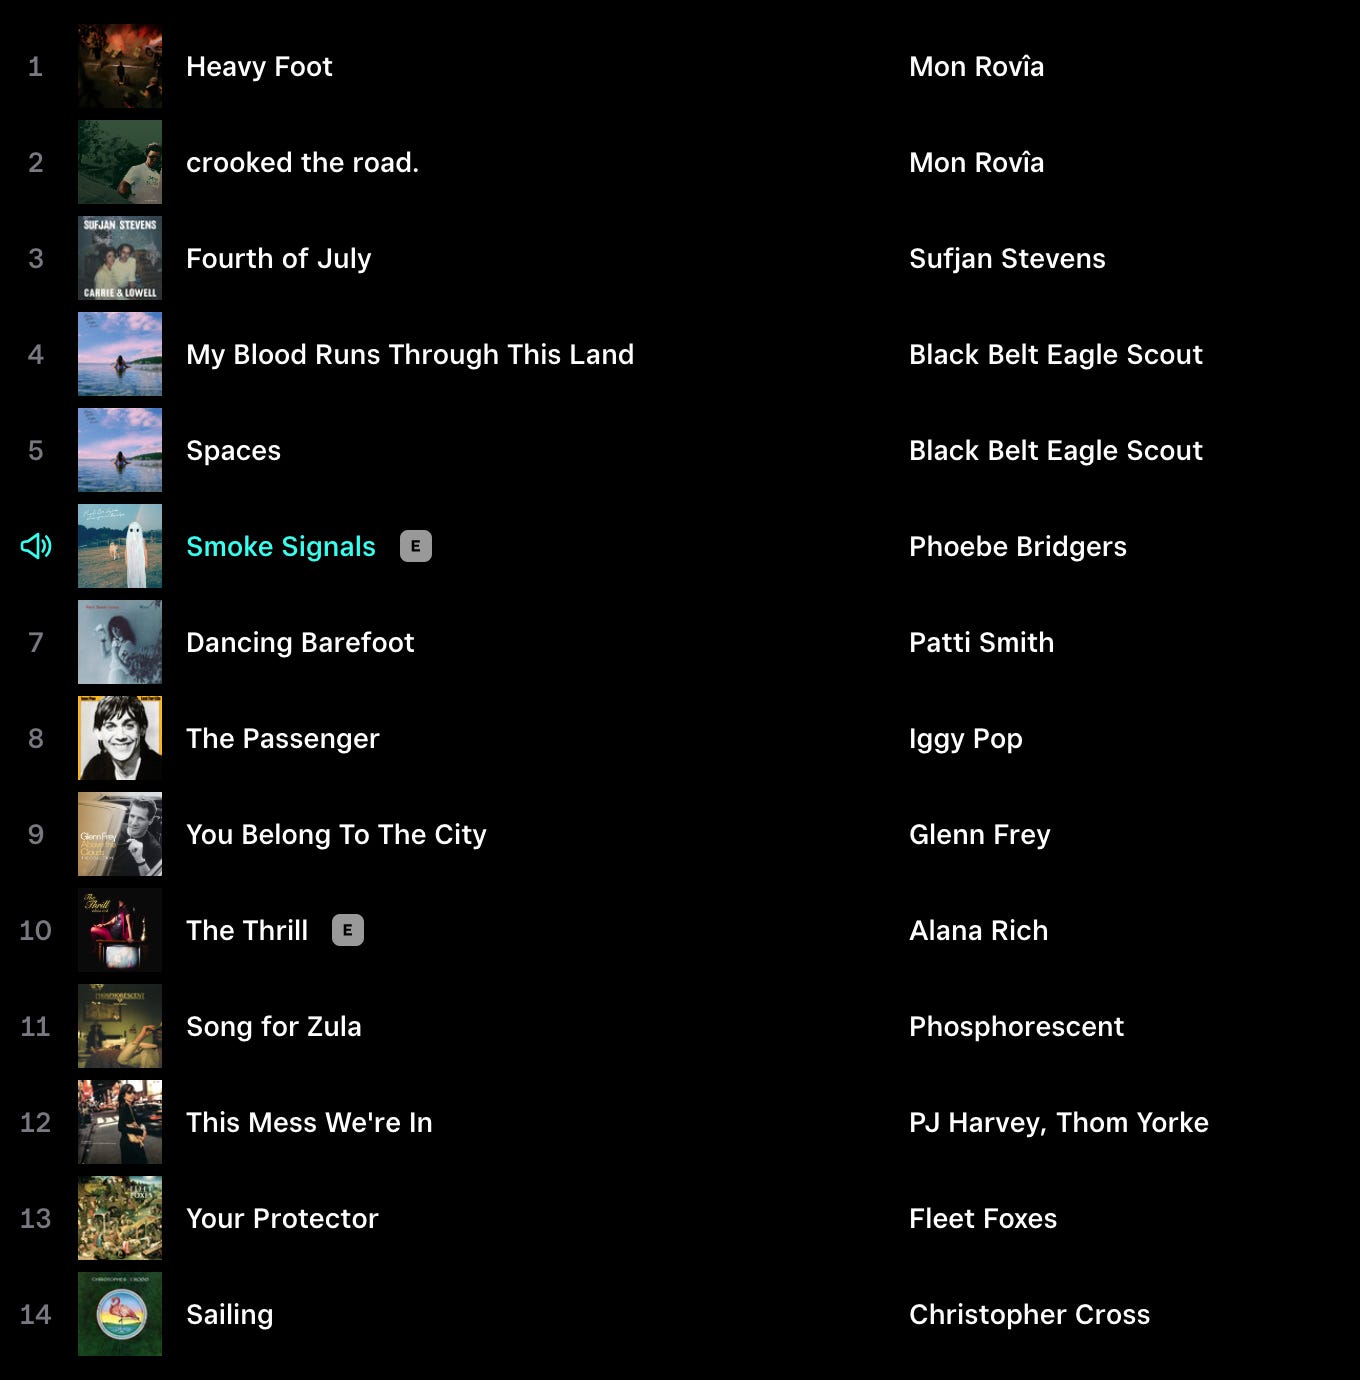Click the Iggy Pop face album cover
The image size is (1360, 1380).
click(120, 738)
